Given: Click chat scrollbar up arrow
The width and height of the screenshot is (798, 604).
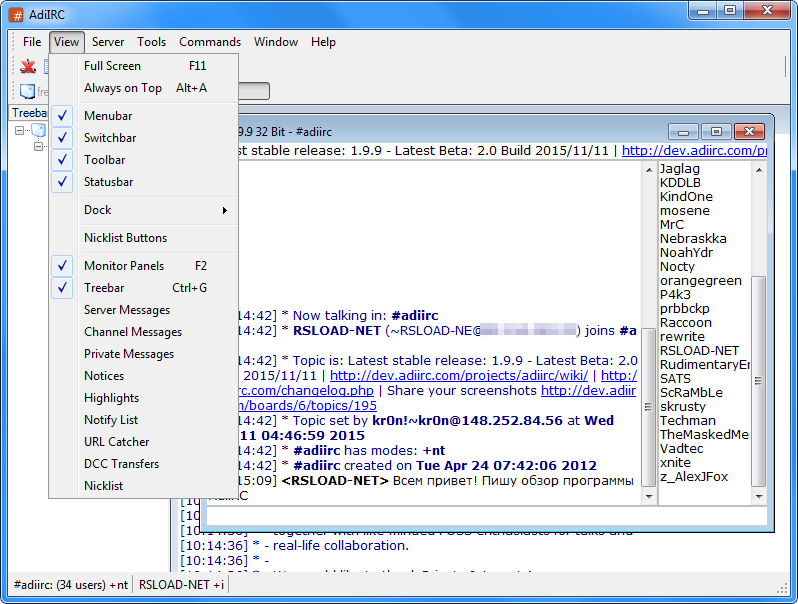Looking at the screenshot, I should 648,170.
